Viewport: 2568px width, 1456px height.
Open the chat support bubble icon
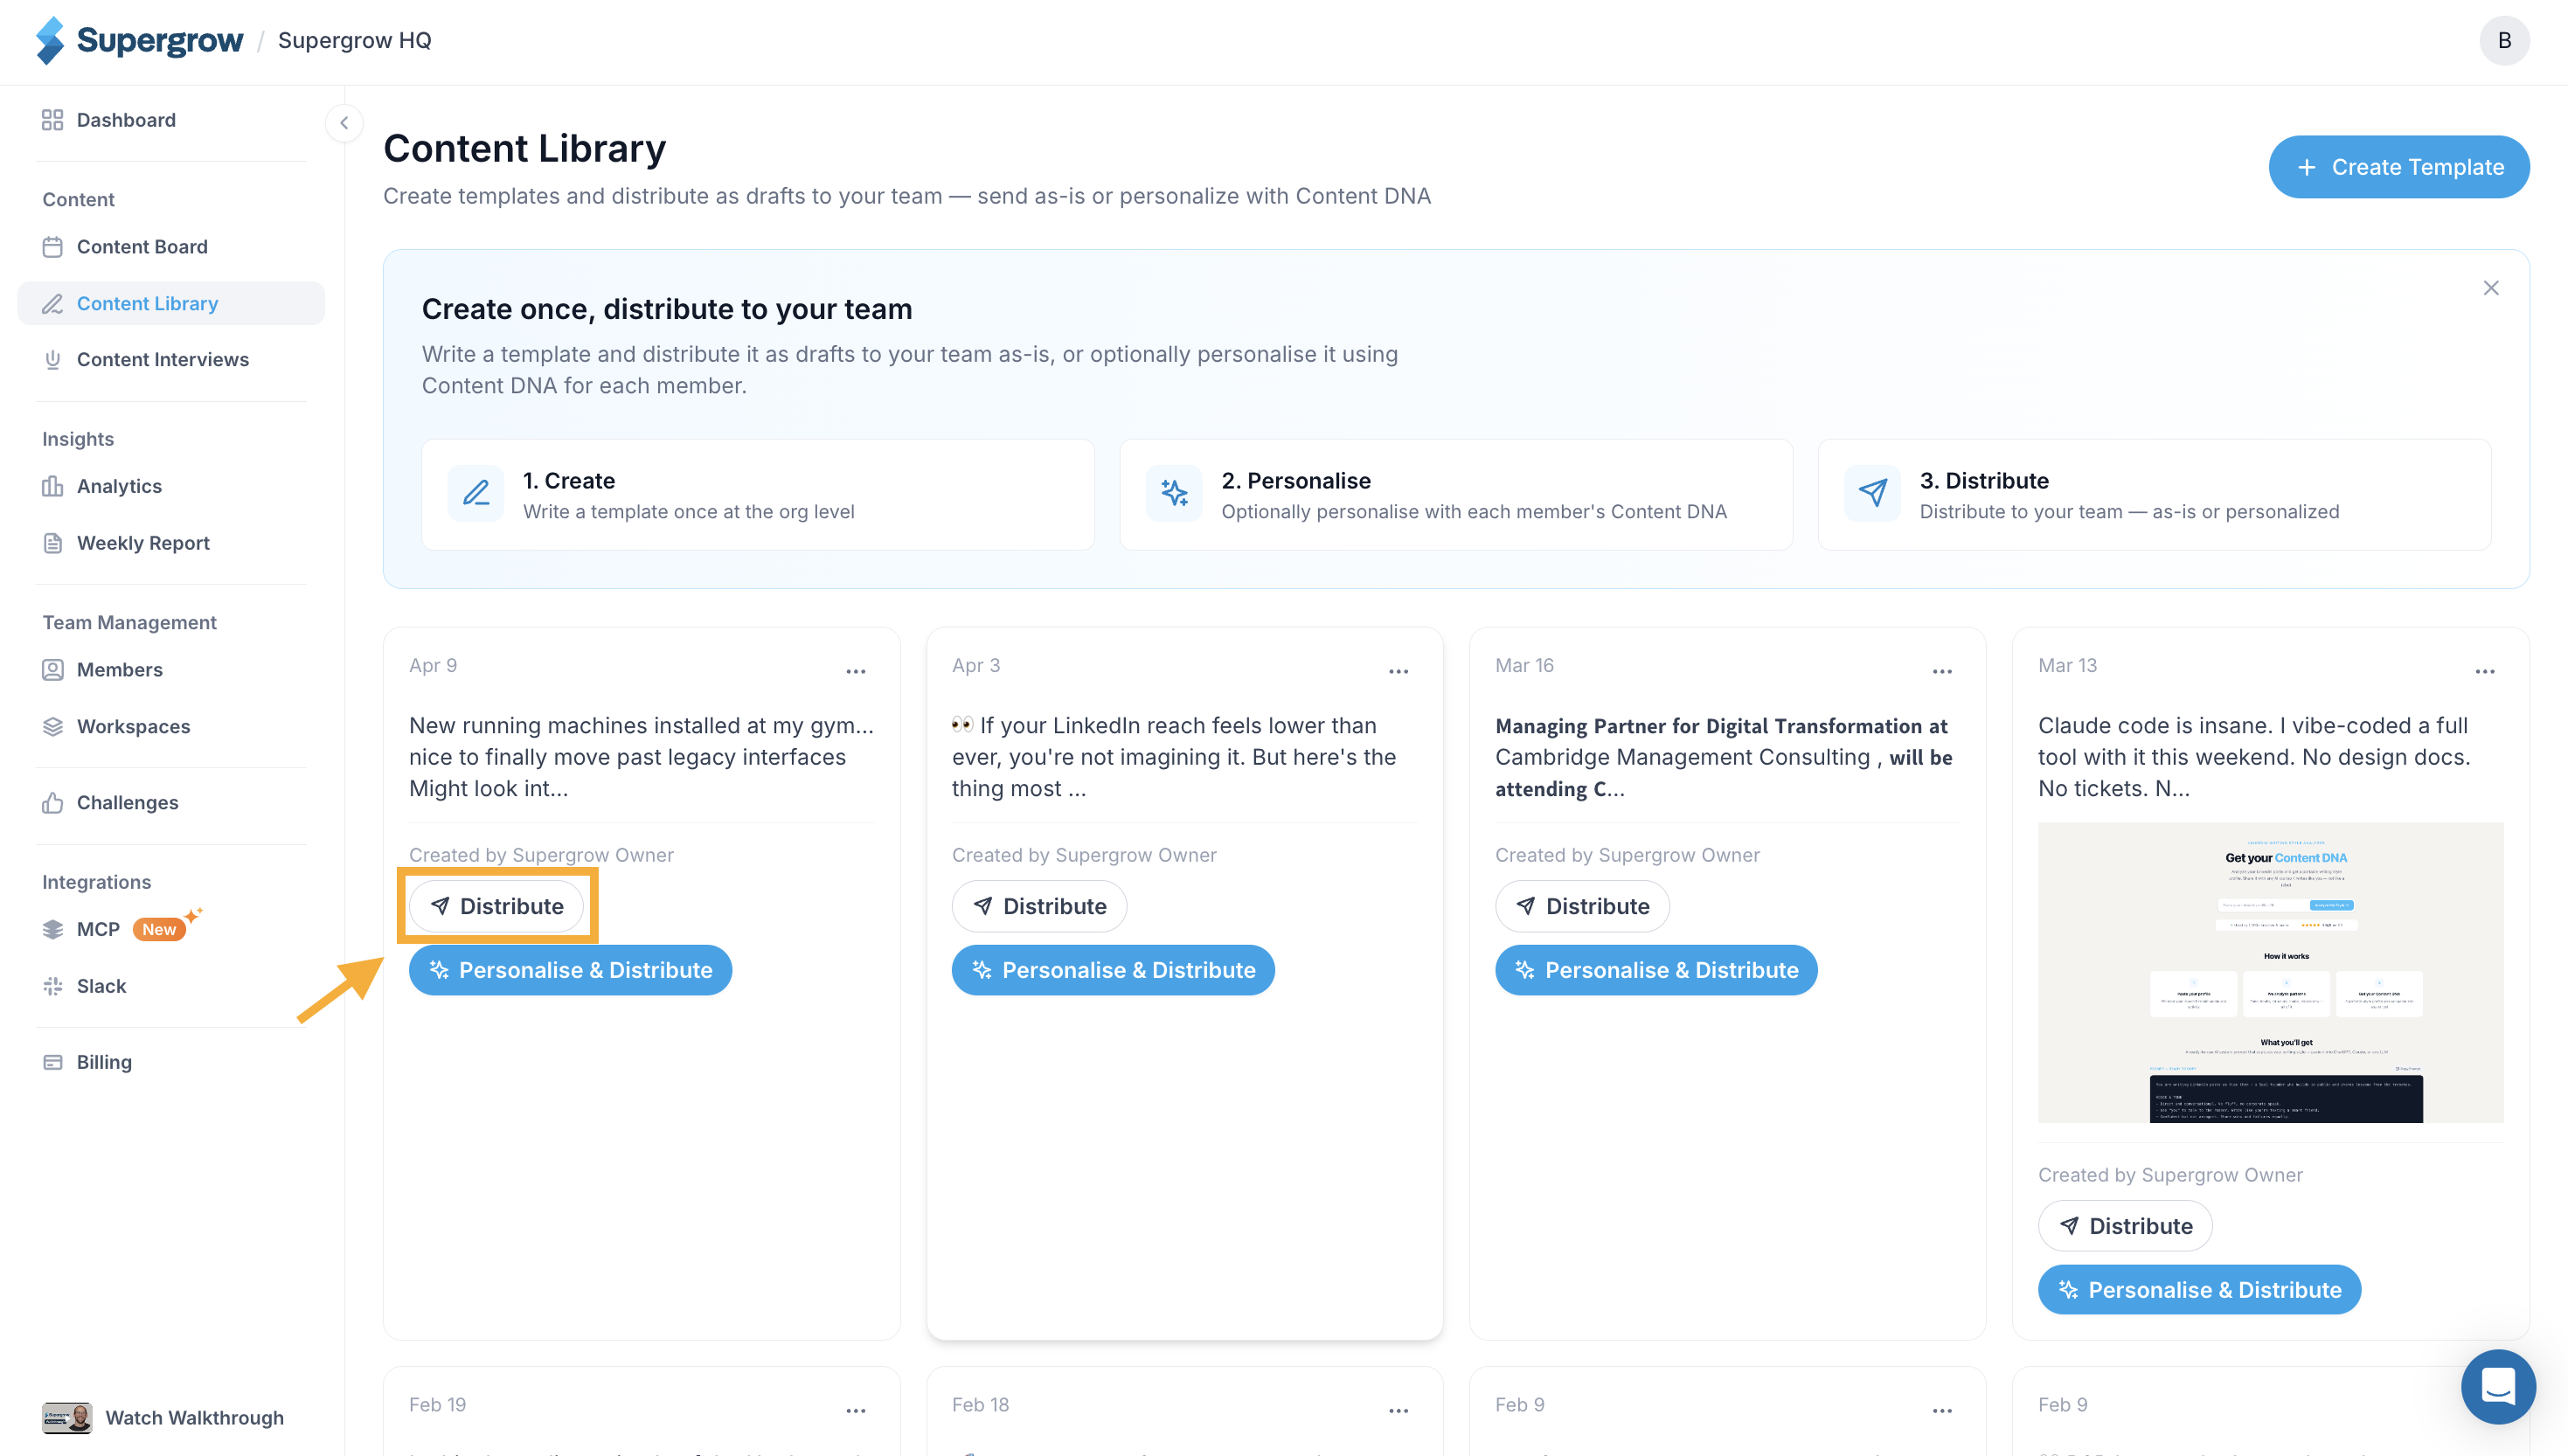point(2497,1385)
